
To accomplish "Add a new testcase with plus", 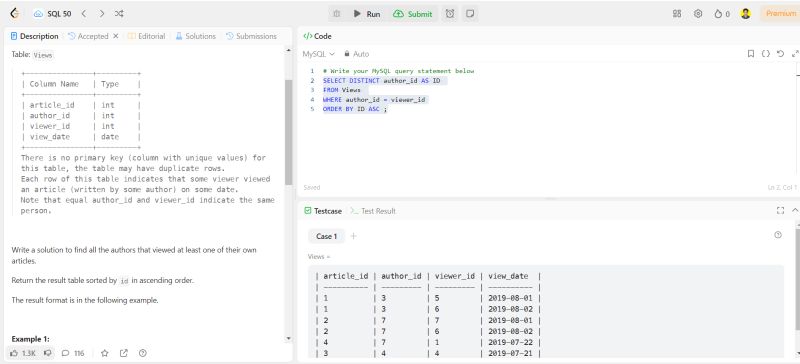I will click(354, 236).
